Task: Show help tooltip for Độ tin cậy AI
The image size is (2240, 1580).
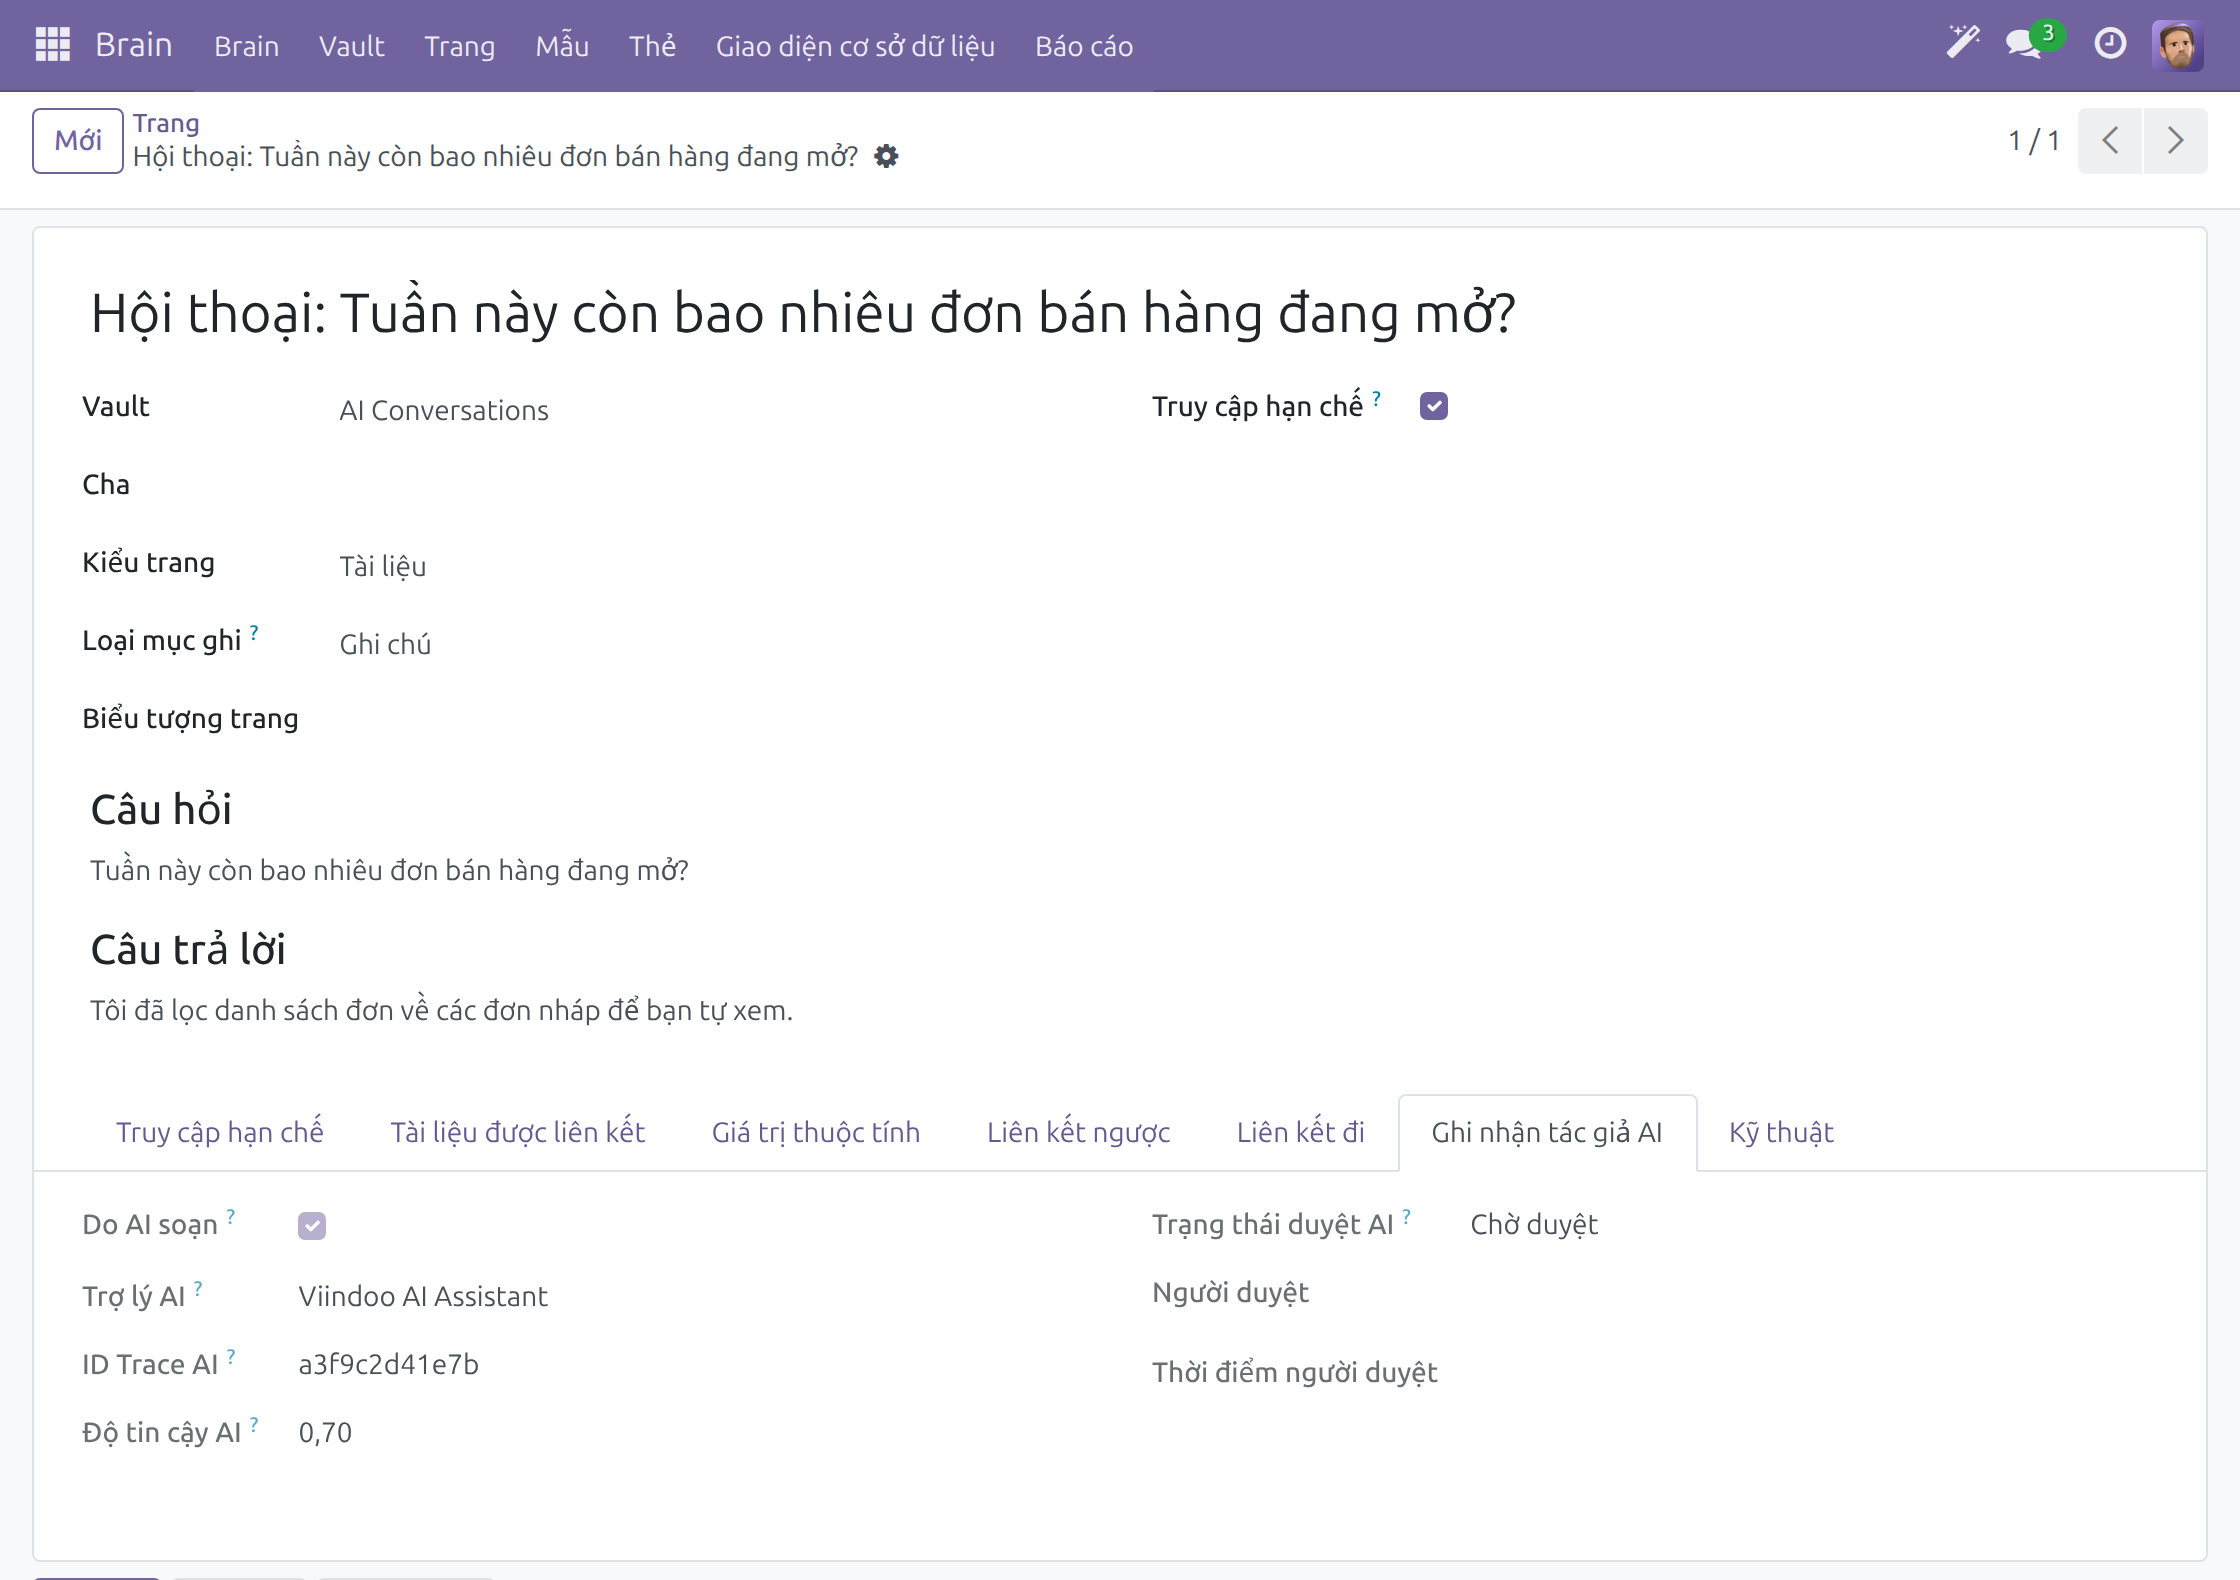Action: [254, 1424]
